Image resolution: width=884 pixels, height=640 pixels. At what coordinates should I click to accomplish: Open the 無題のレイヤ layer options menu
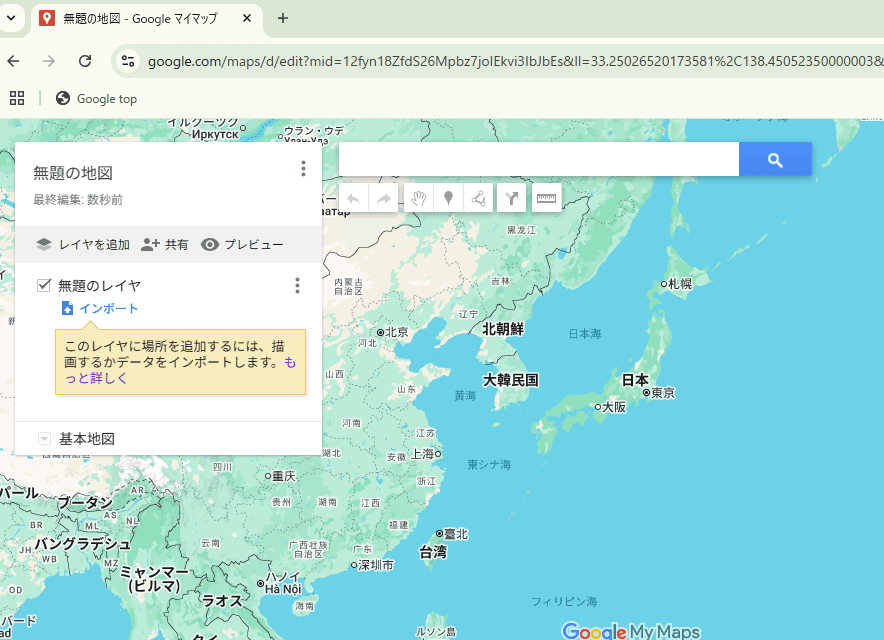pyautogui.click(x=297, y=286)
